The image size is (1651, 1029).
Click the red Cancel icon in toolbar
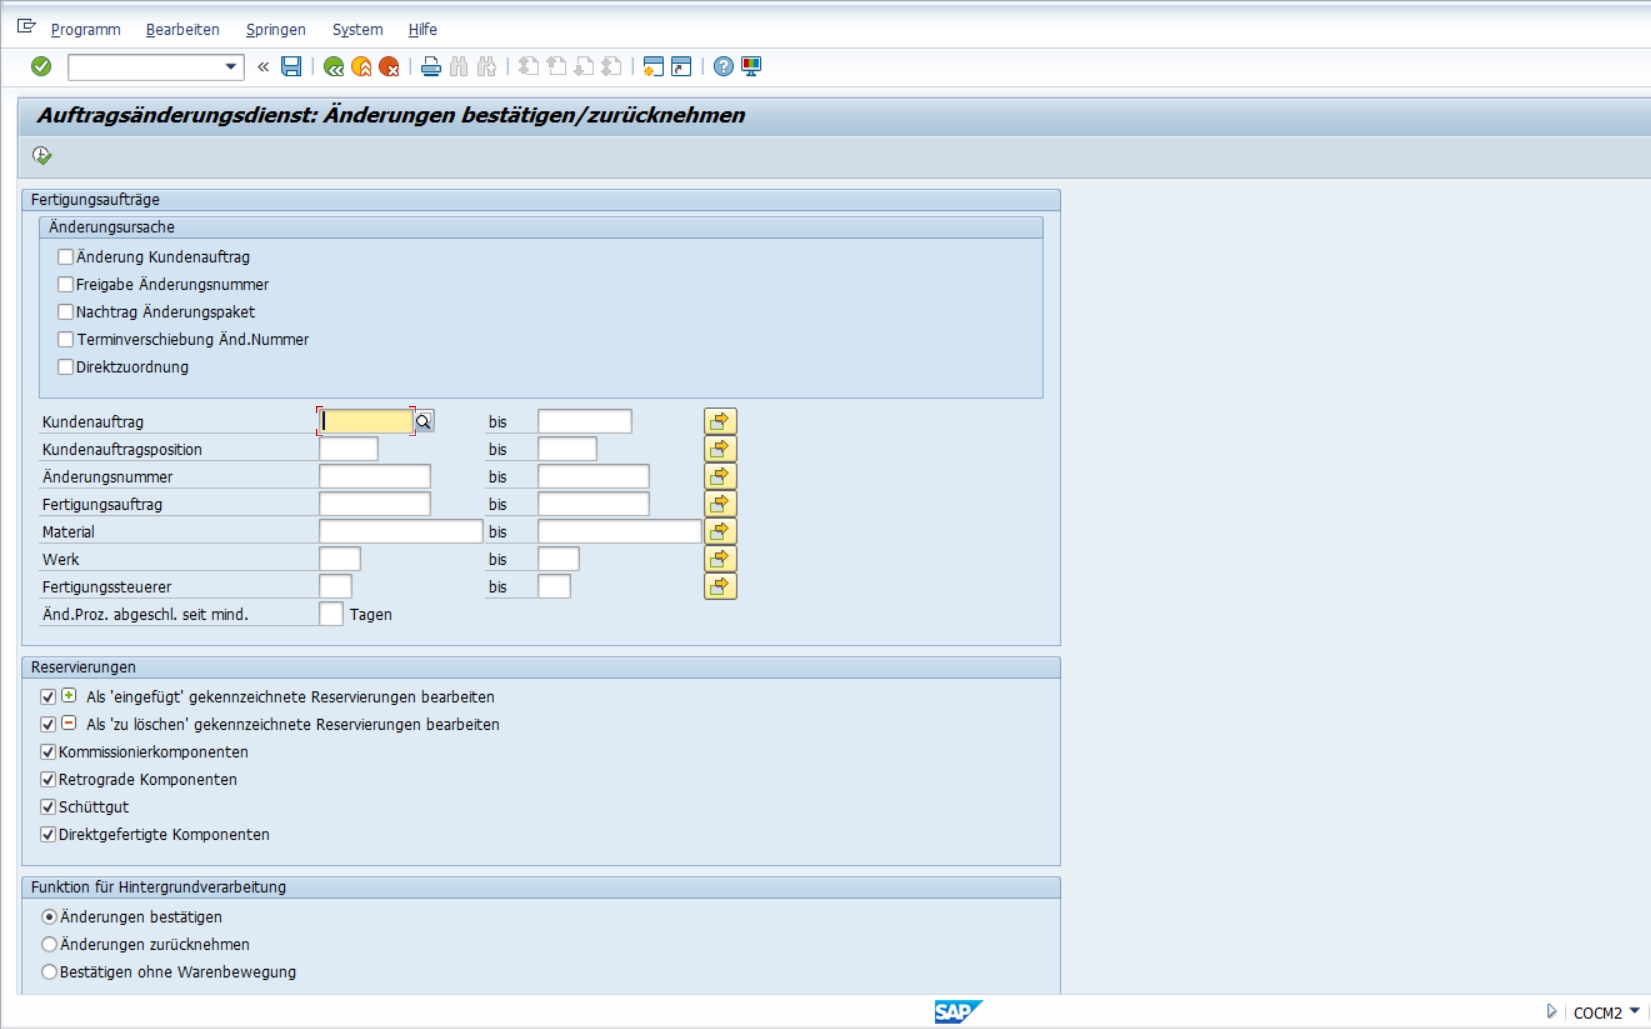pyautogui.click(x=389, y=67)
